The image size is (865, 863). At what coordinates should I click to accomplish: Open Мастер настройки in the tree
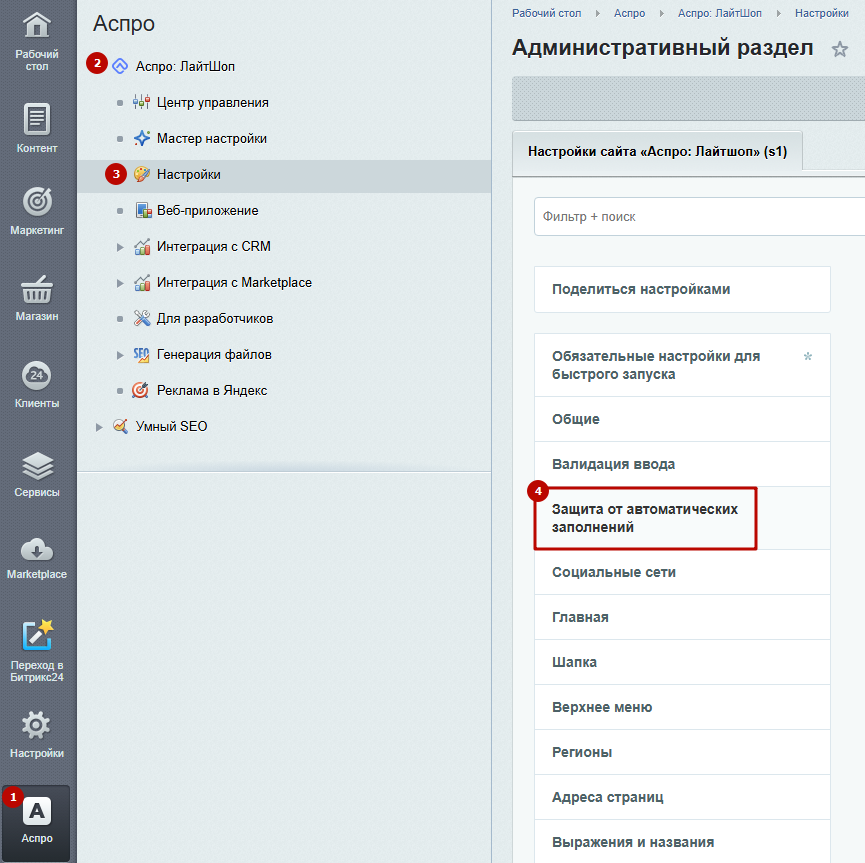(x=211, y=138)
